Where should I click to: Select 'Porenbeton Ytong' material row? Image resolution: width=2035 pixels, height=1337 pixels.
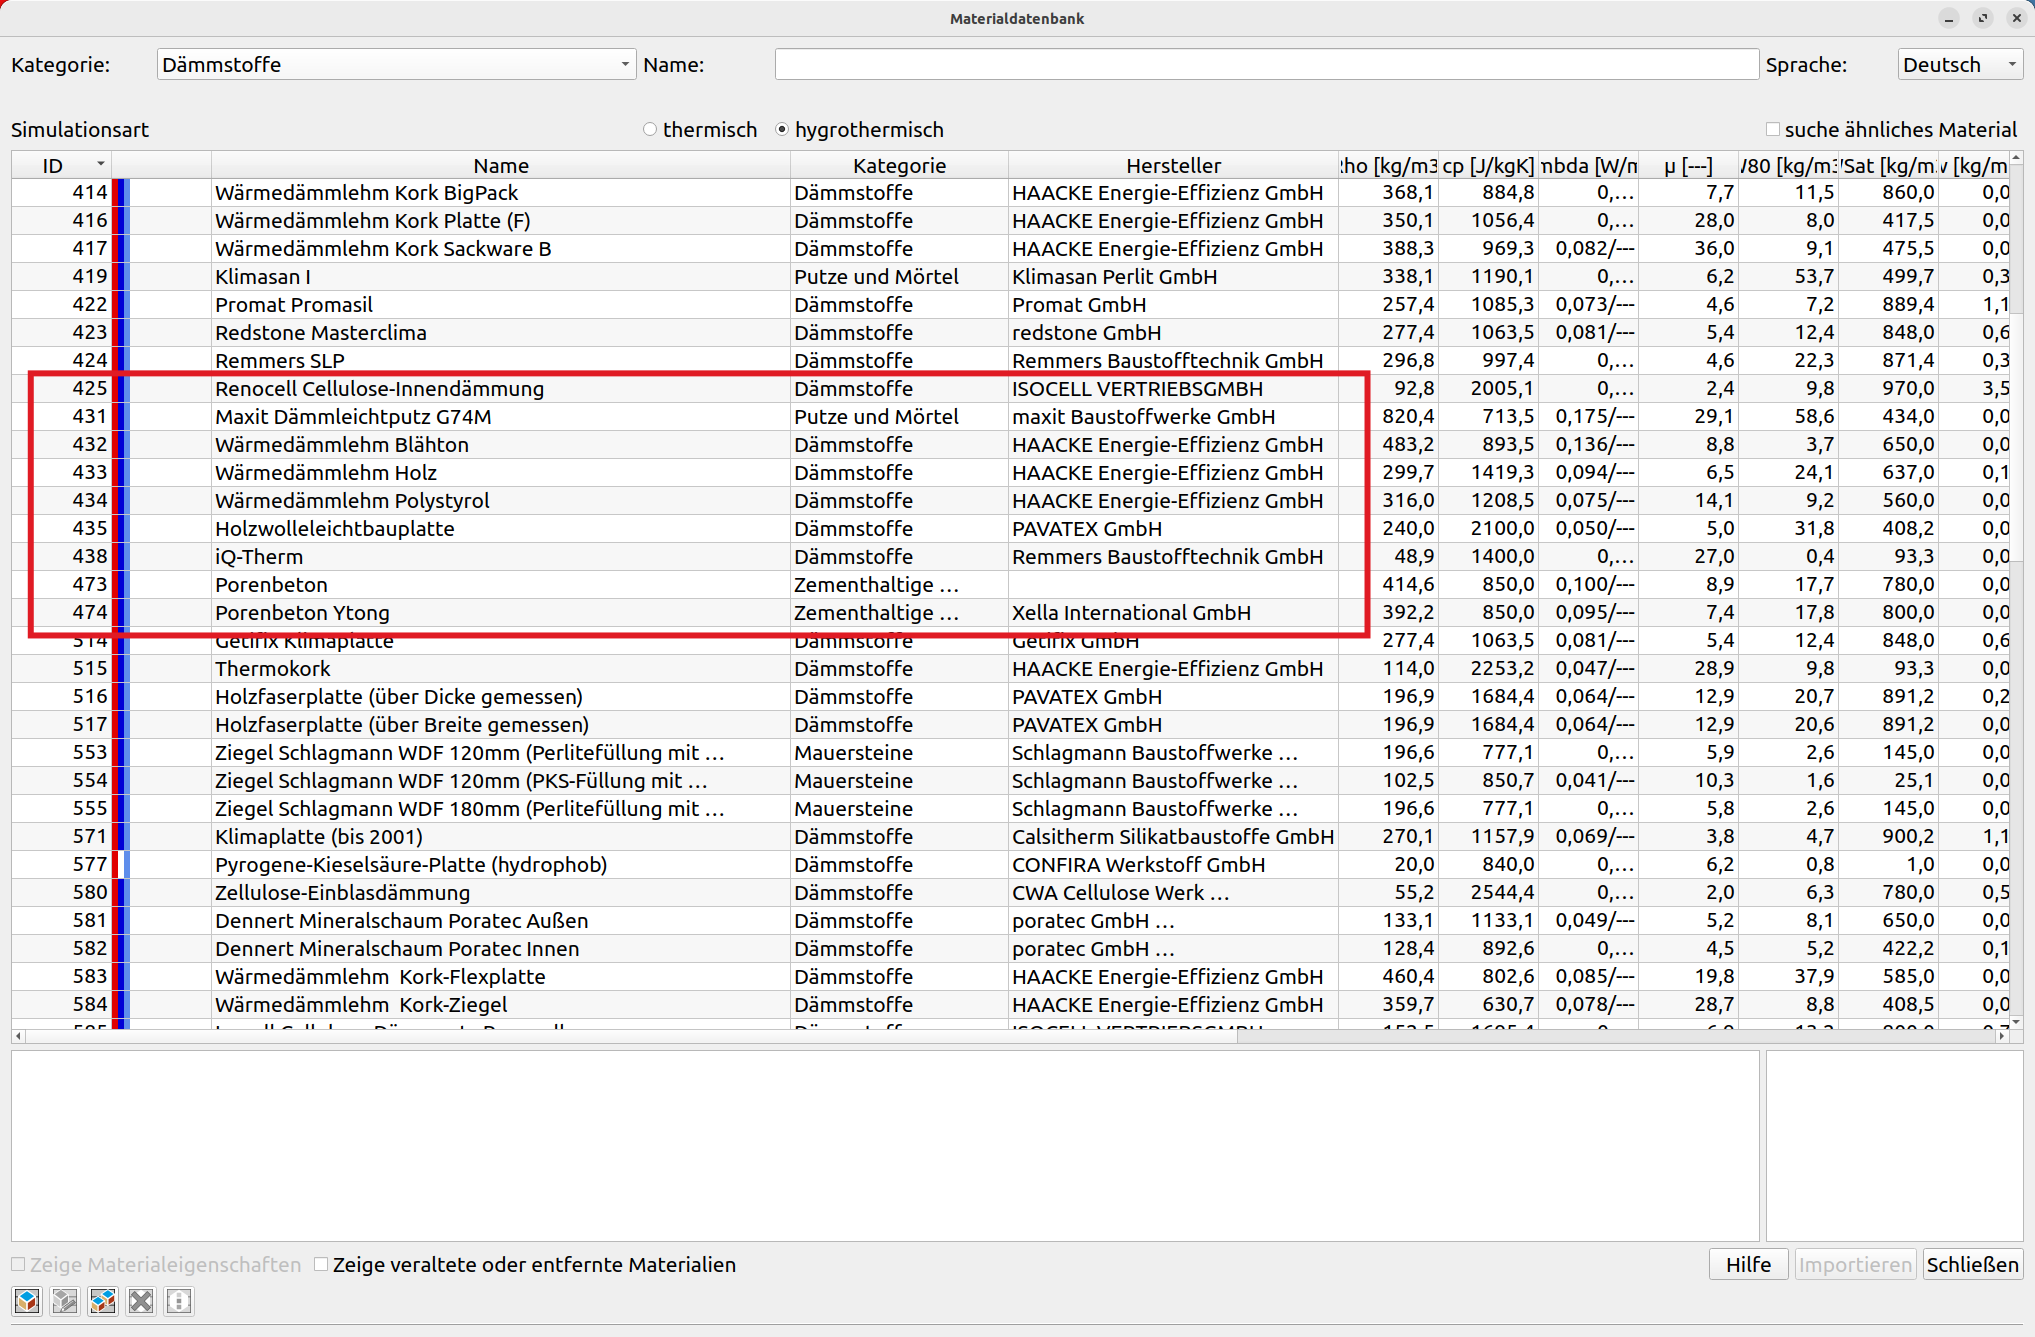1010,612
